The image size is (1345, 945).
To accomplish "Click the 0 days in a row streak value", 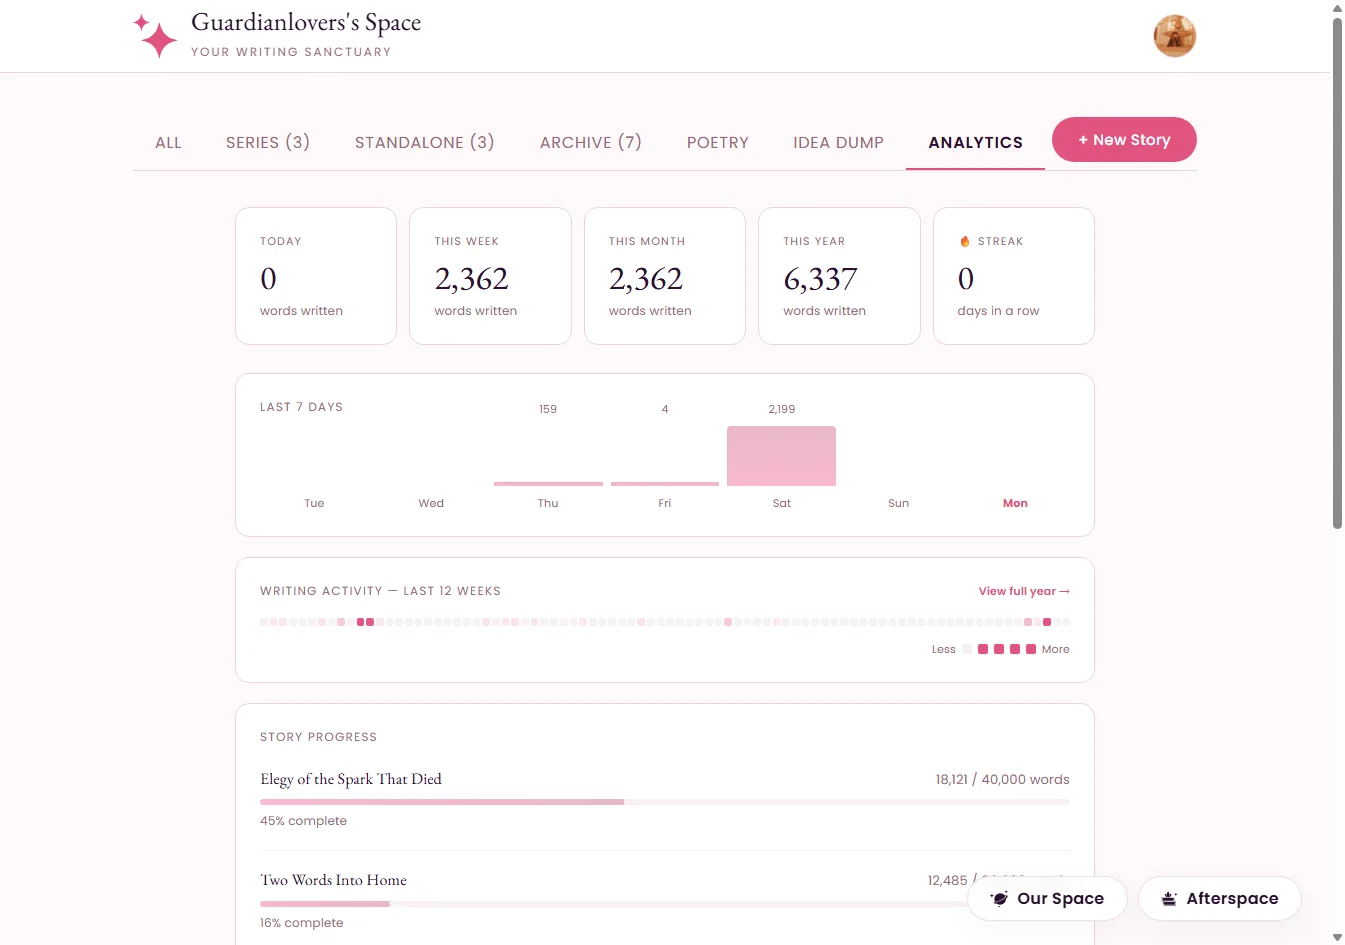I will tap(966, 279).
